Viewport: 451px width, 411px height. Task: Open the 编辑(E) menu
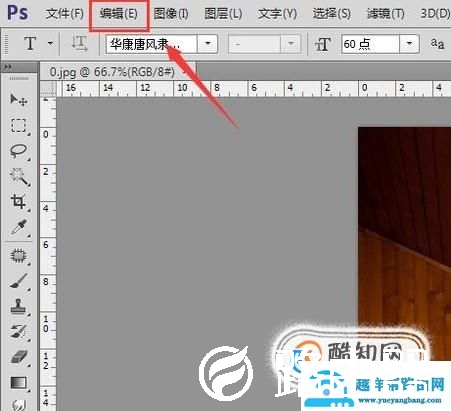coord(118,14)
